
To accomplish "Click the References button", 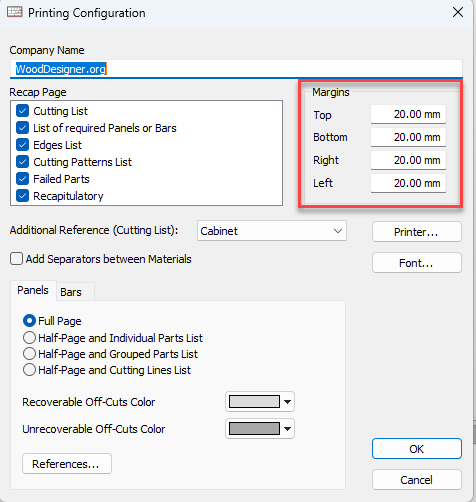I will [x=67, y=463].
